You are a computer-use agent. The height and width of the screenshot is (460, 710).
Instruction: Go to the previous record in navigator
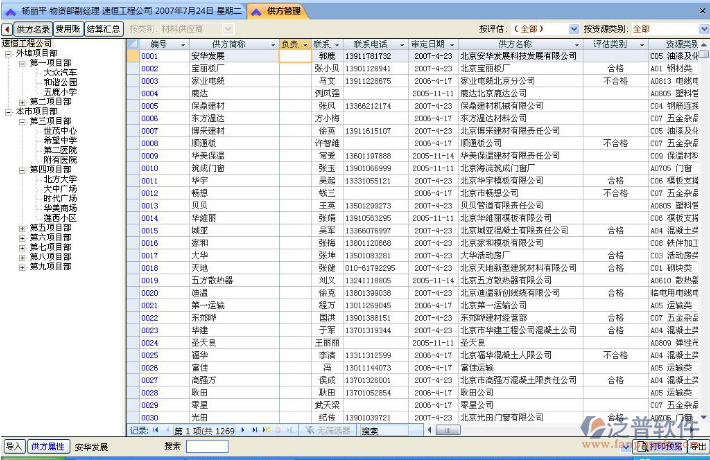click(166, 430)
